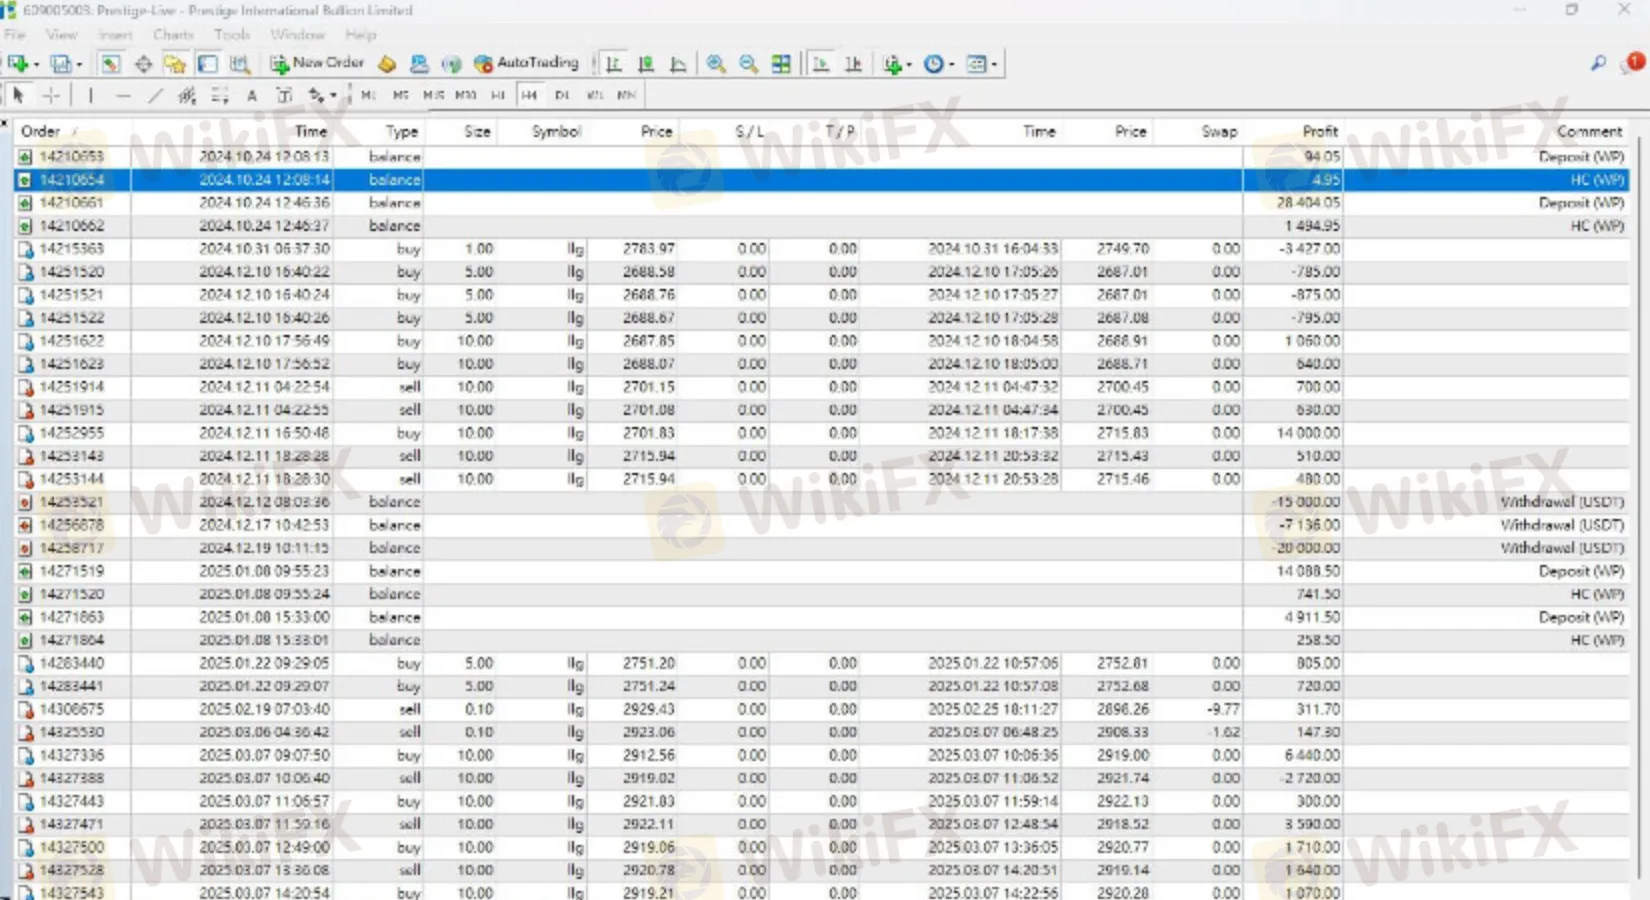Select the Crosshair tool

click(51, 95)
